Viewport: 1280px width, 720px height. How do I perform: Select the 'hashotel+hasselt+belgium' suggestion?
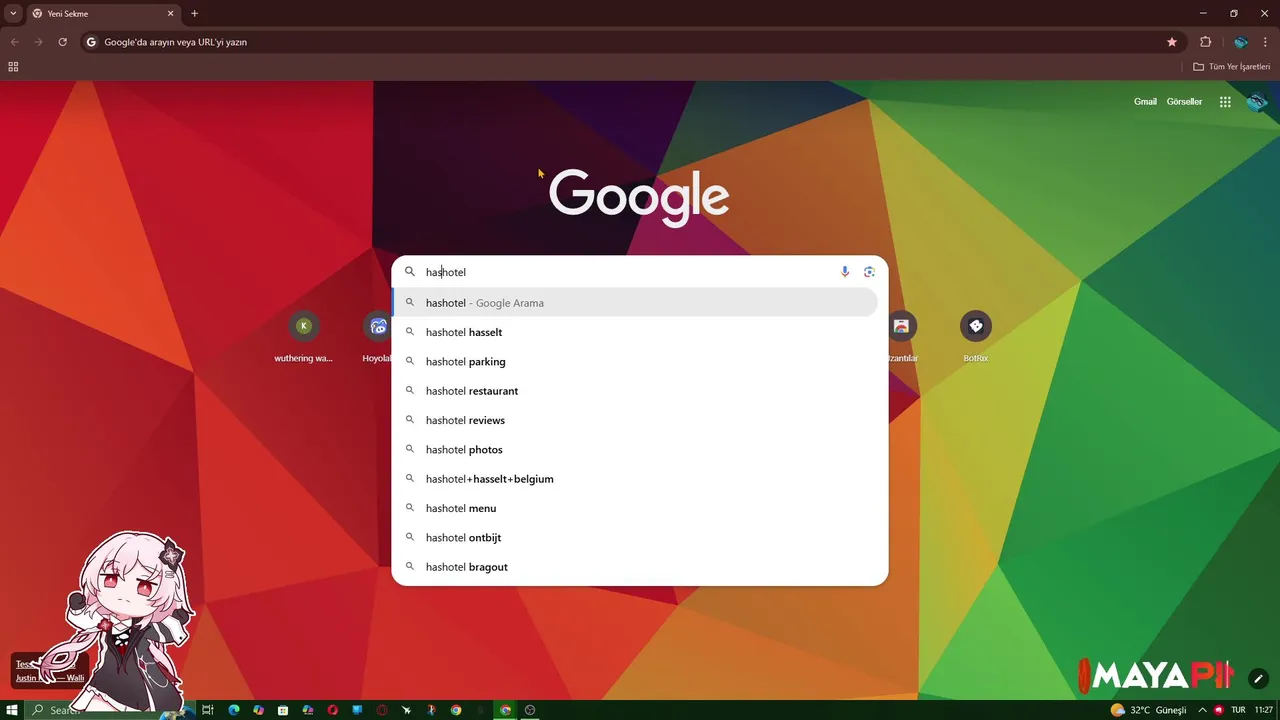click(x=635, y=479)
